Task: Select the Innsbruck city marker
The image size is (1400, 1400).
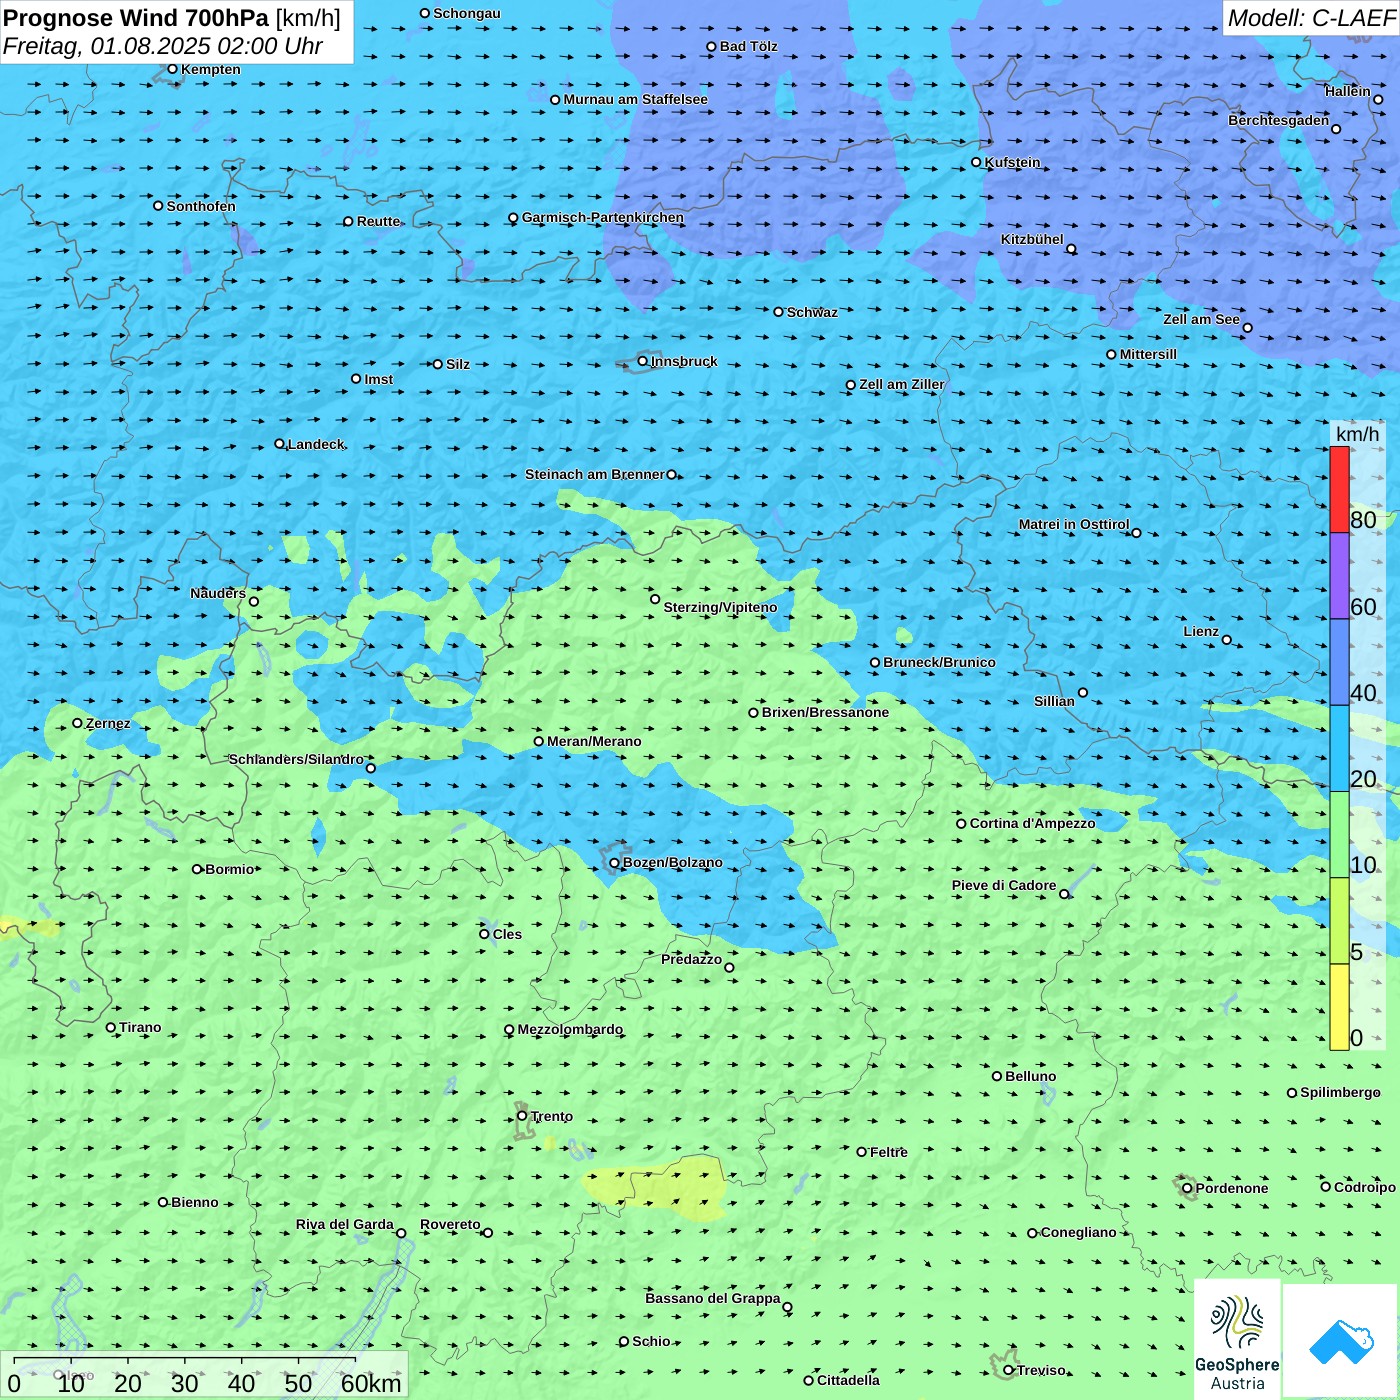Action: [x=643, y=361]
